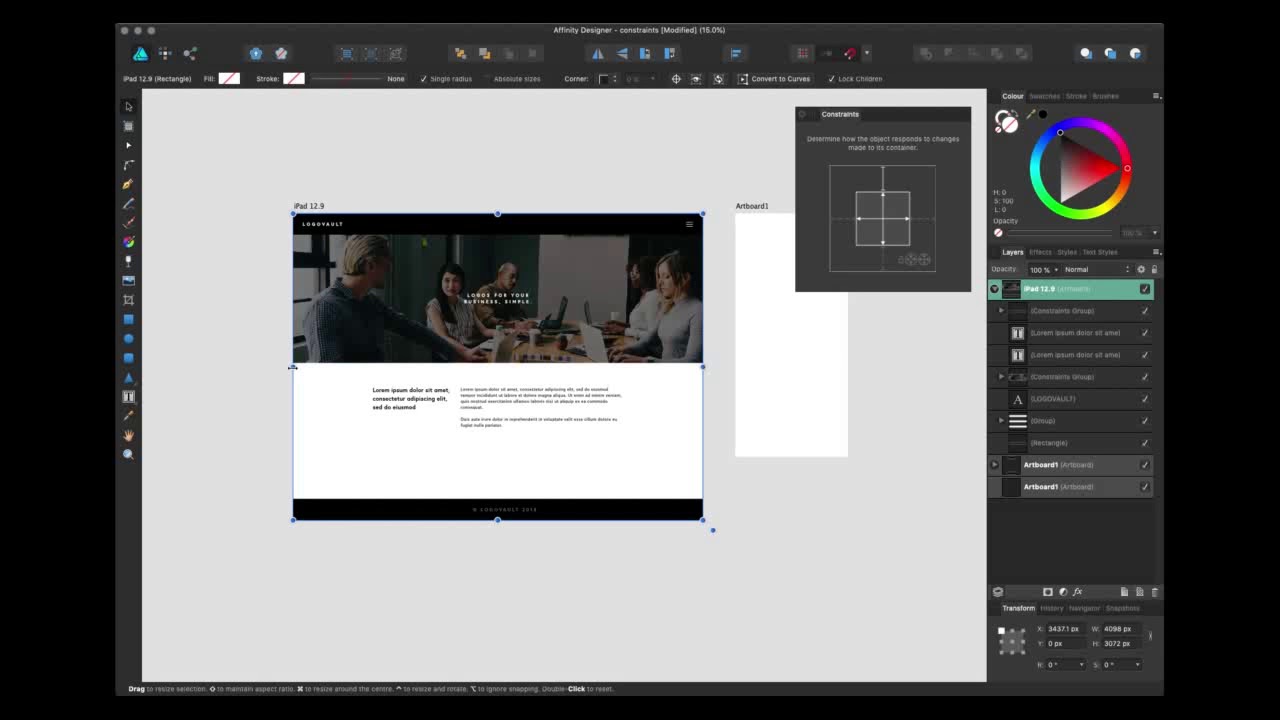The height and width of the screenshot is (720, 1280).
Task: Toggle the Absolute sizes checkbox
Action: (488, 79)
